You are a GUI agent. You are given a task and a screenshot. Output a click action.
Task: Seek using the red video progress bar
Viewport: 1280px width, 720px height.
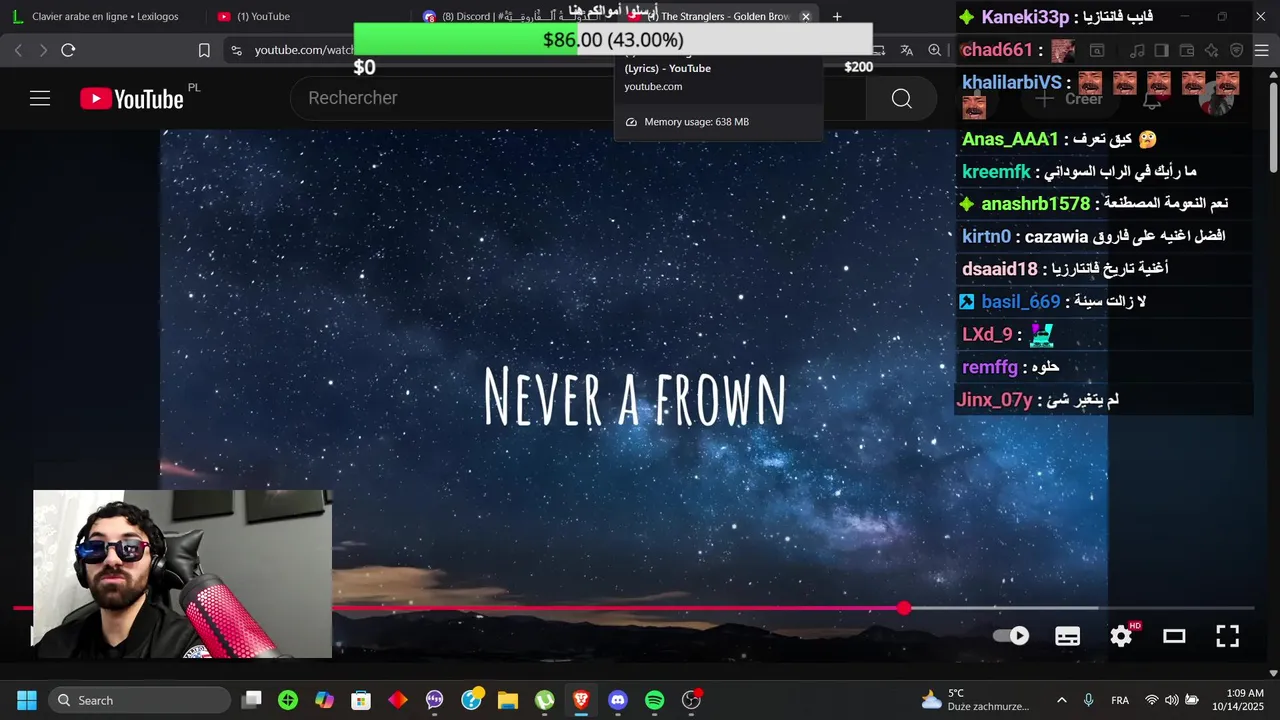click(633, 608)
